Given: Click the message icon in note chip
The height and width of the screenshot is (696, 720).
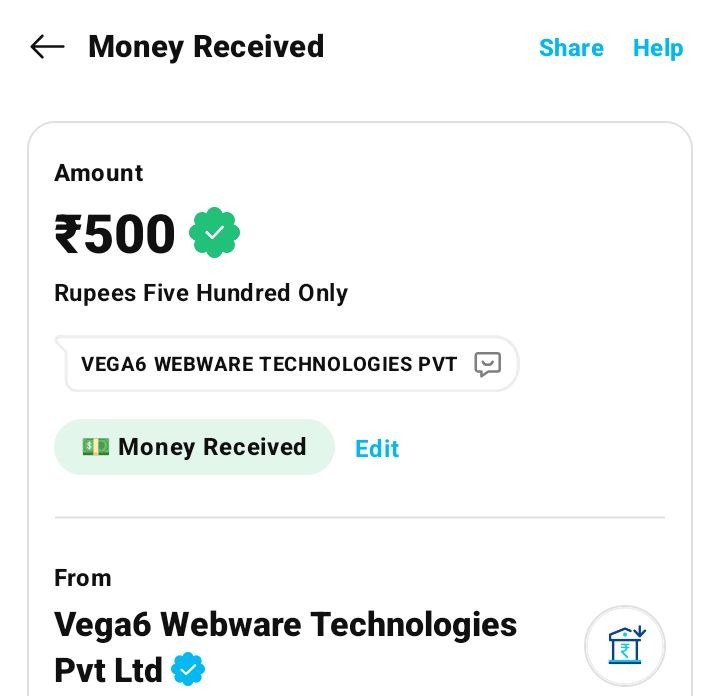Looking at the screenshot, I should [x=487, y=364].
